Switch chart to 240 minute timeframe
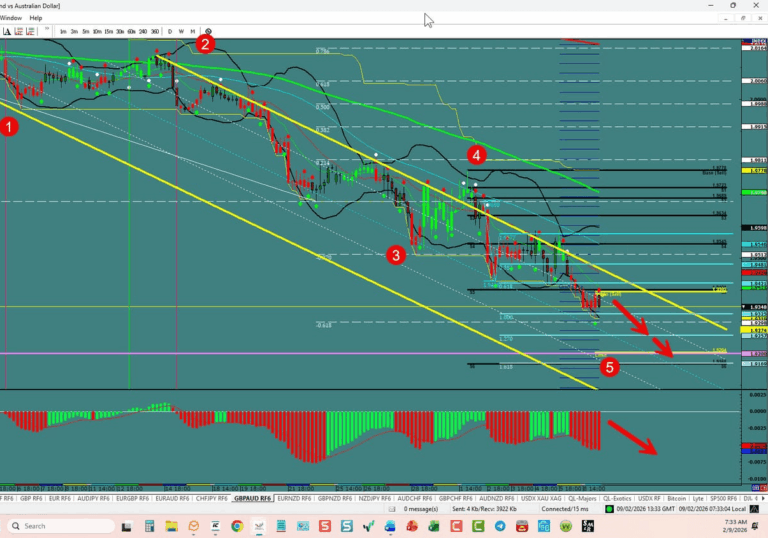Screen dimensions: 768x538 pyautogui.click(x=143, y=31)
